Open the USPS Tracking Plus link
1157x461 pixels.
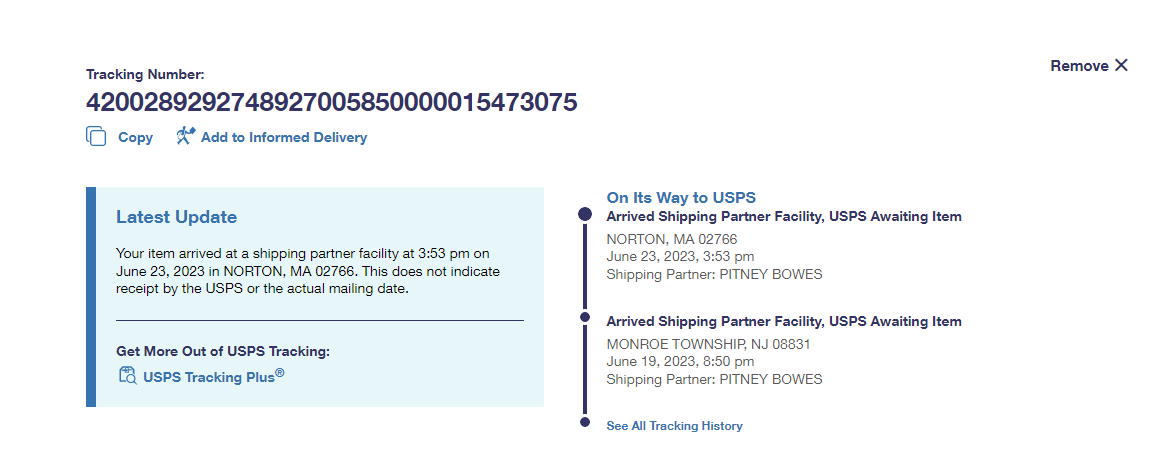(x=213, y=377)
